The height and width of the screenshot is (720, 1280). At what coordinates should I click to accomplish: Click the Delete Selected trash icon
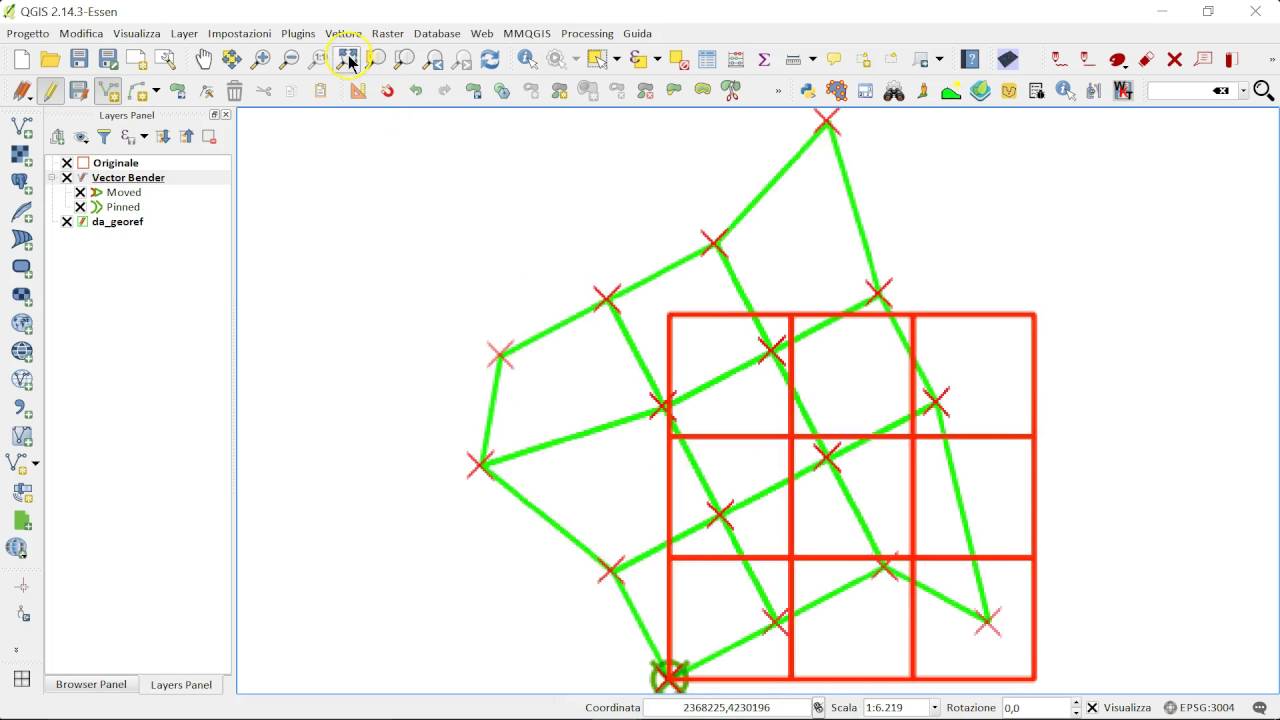point(234,92)
